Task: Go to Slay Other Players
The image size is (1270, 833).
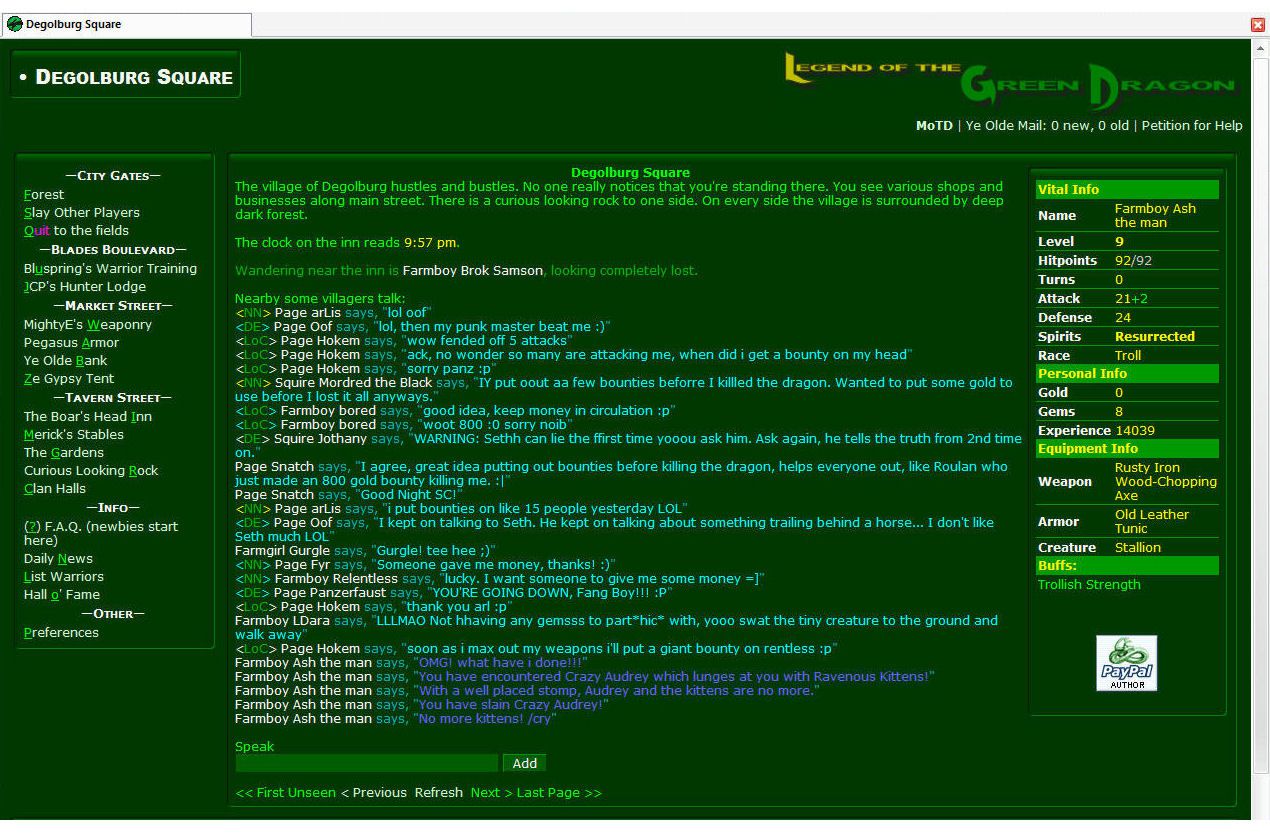Action: (81, 213)
